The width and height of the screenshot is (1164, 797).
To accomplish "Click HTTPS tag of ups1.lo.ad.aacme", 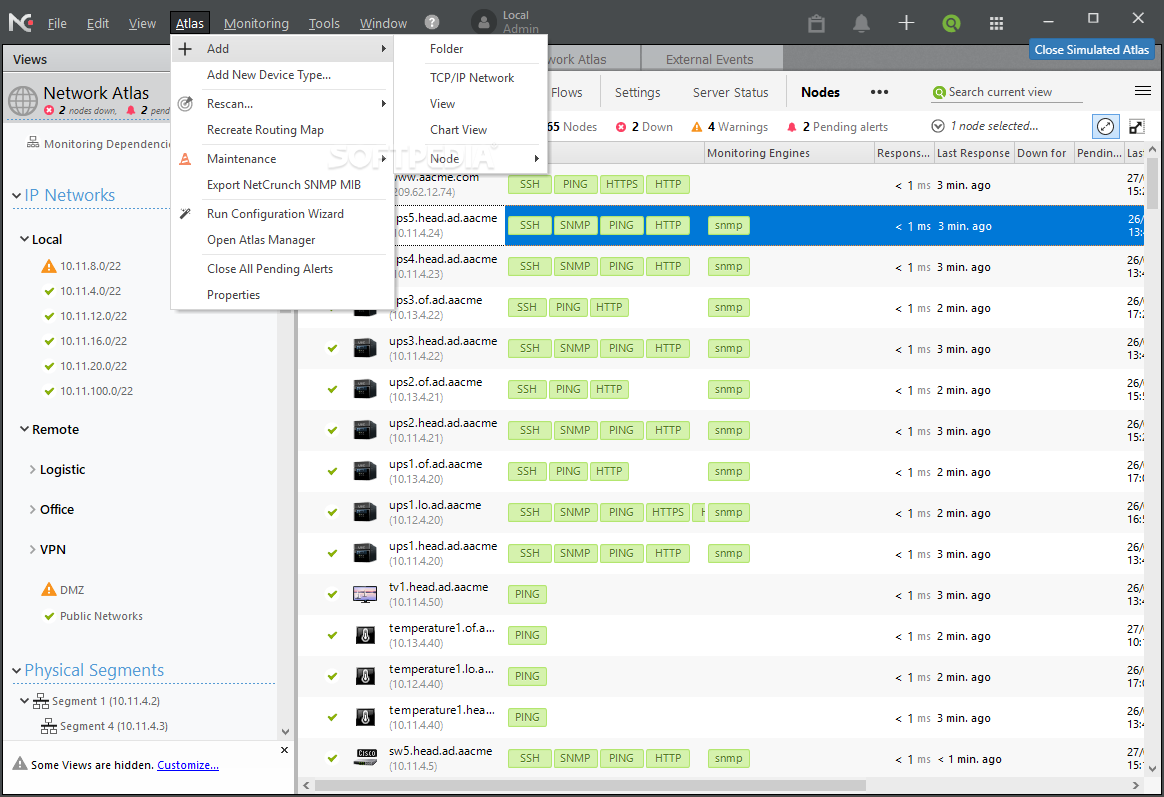I will click(667, 512).
